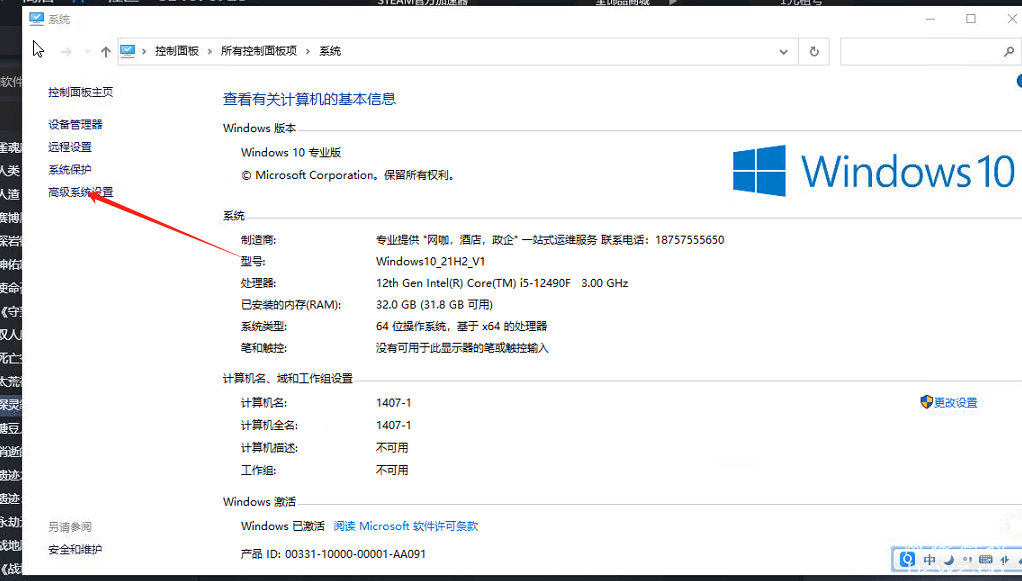Click the input method logo icon
1022x581 pixels.
point(907,559)
